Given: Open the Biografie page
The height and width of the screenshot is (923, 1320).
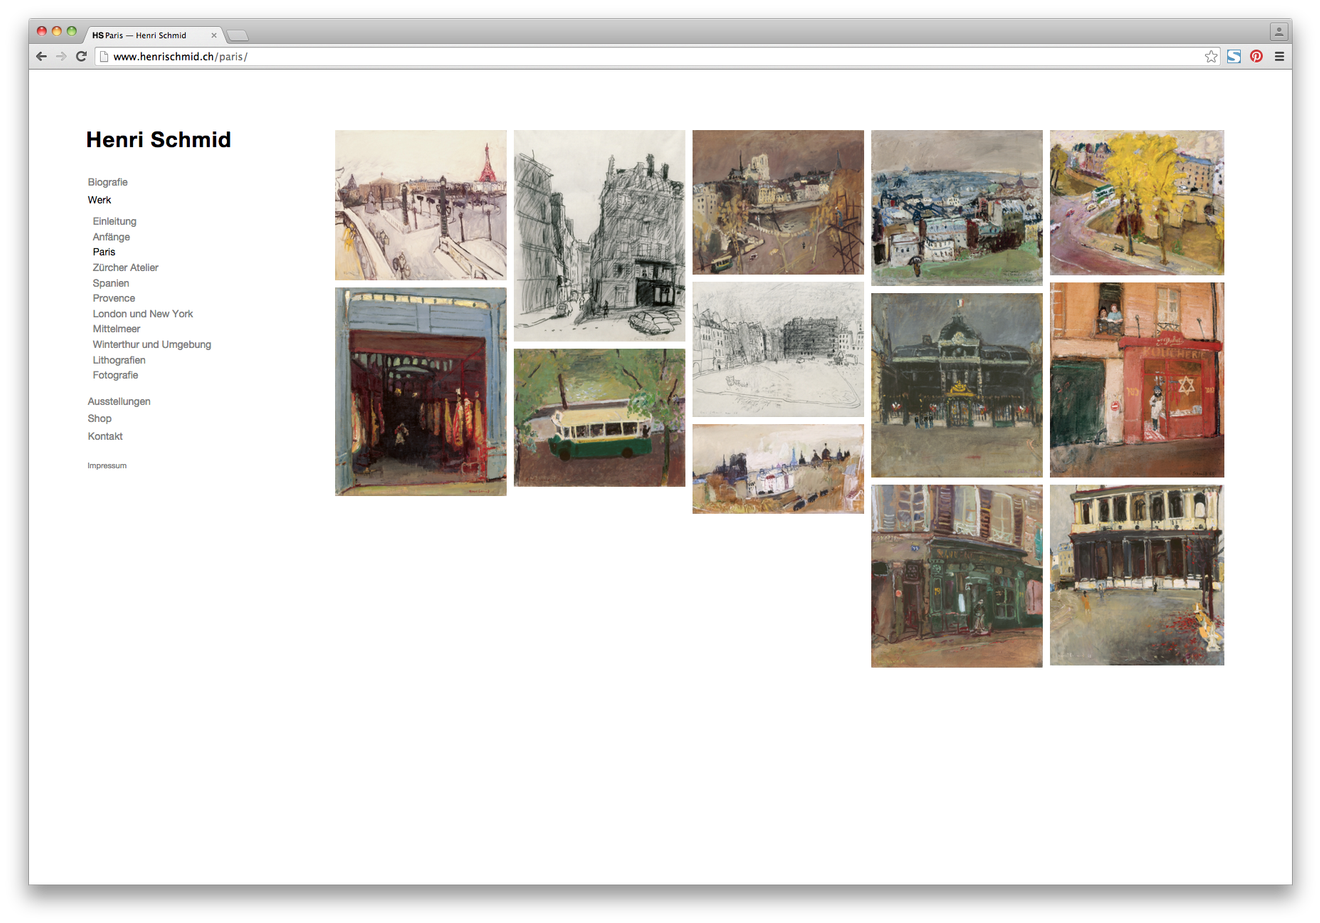Looking at the screenshot, I should (107, 182).
